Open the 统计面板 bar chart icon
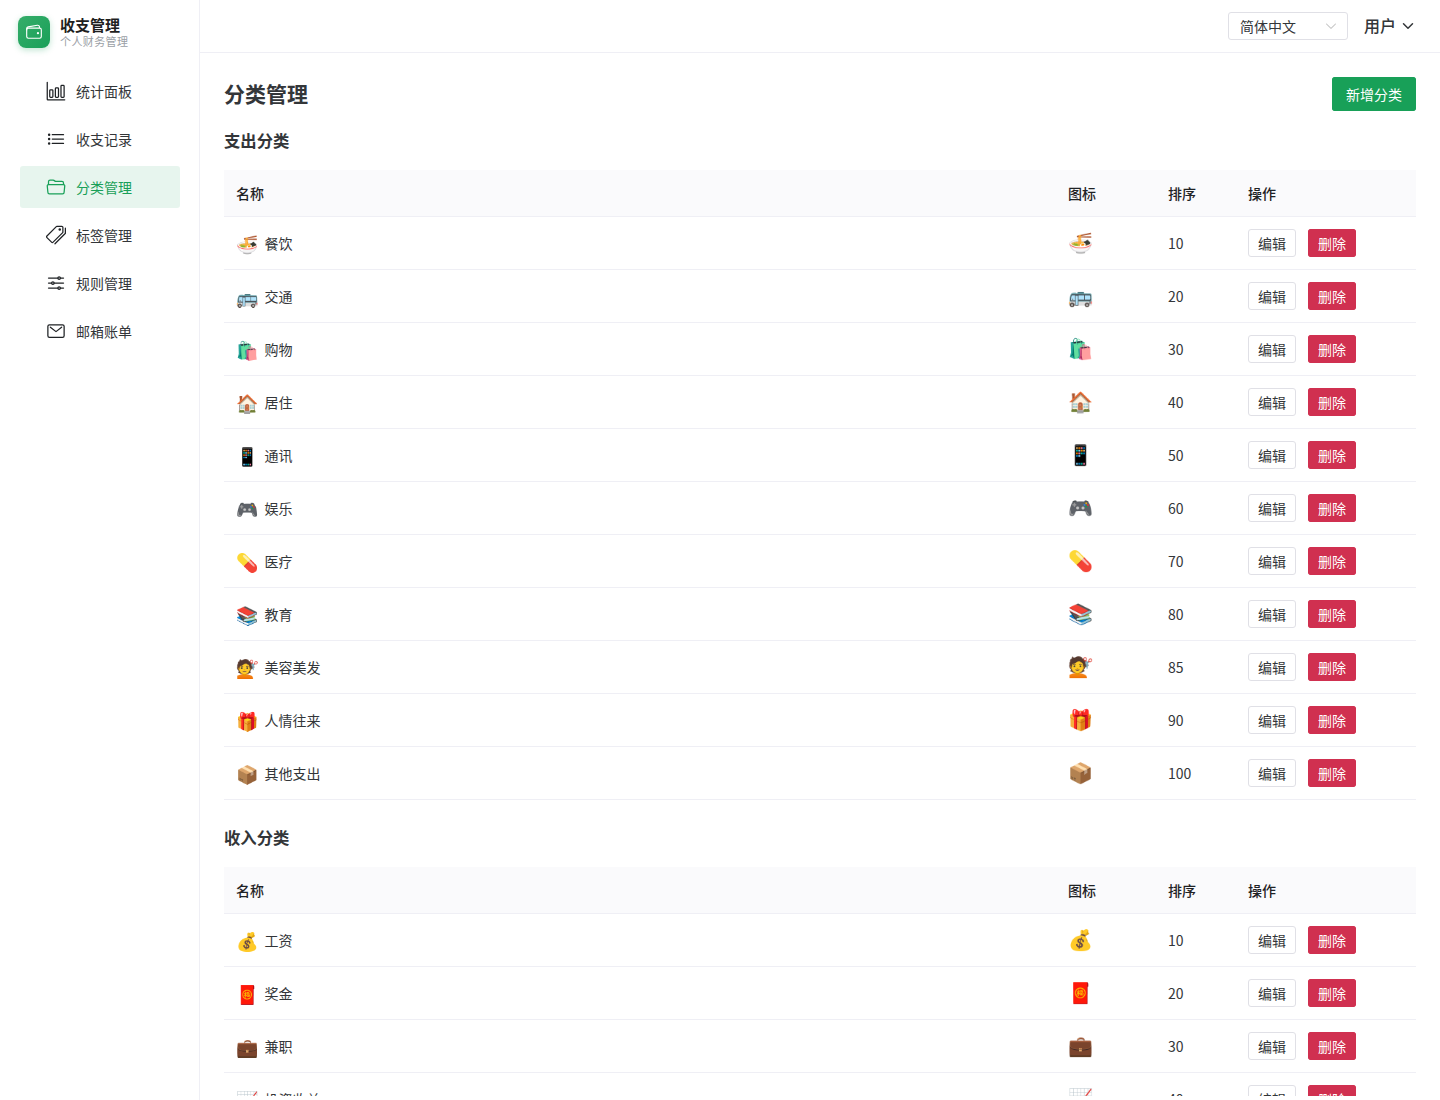This screenshot has width=1440, height=1100. [x=56, y=92]
